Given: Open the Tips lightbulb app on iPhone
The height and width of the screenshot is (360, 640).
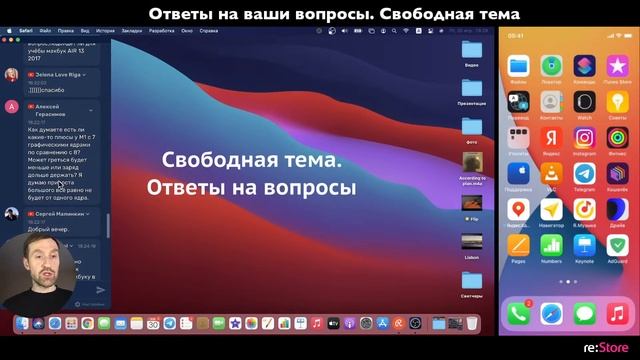Looking at the screenshot, I should (x=618, y=102).
